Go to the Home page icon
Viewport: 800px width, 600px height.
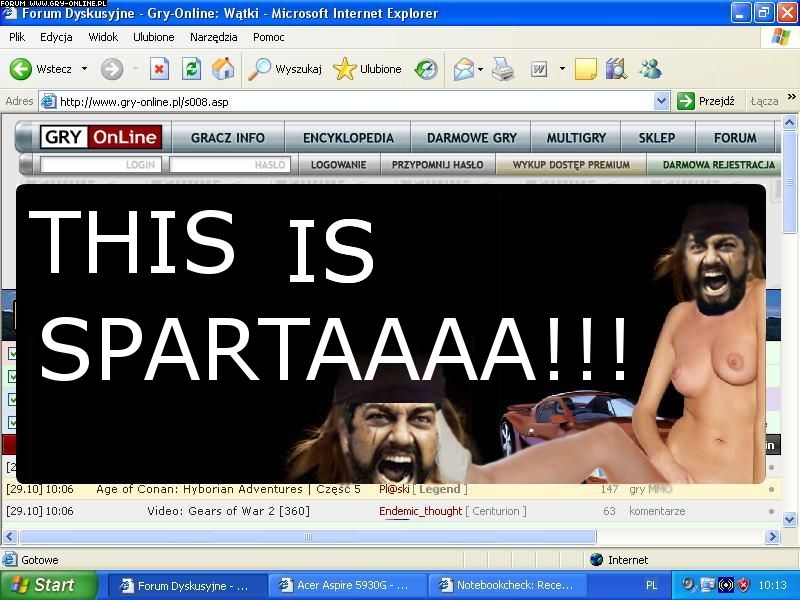pos(222,69)
